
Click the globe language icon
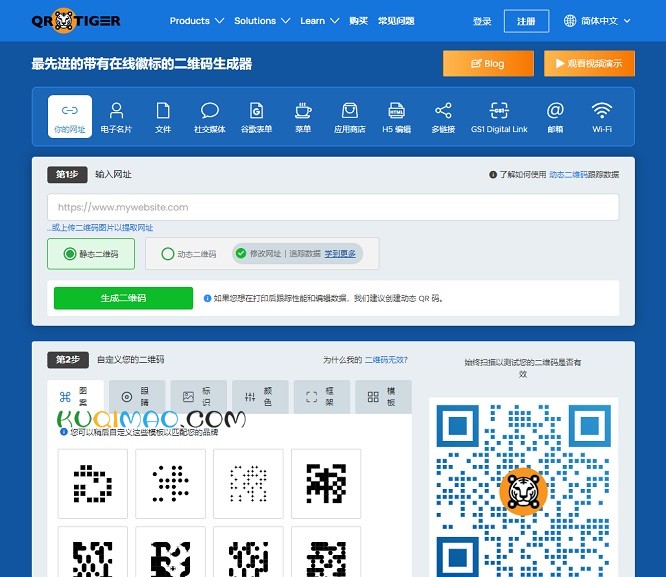tap(570, 20)
